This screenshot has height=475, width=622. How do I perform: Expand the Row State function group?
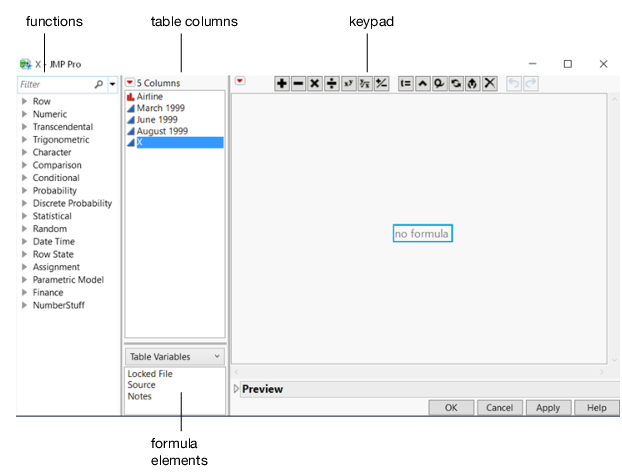point(24,254)
